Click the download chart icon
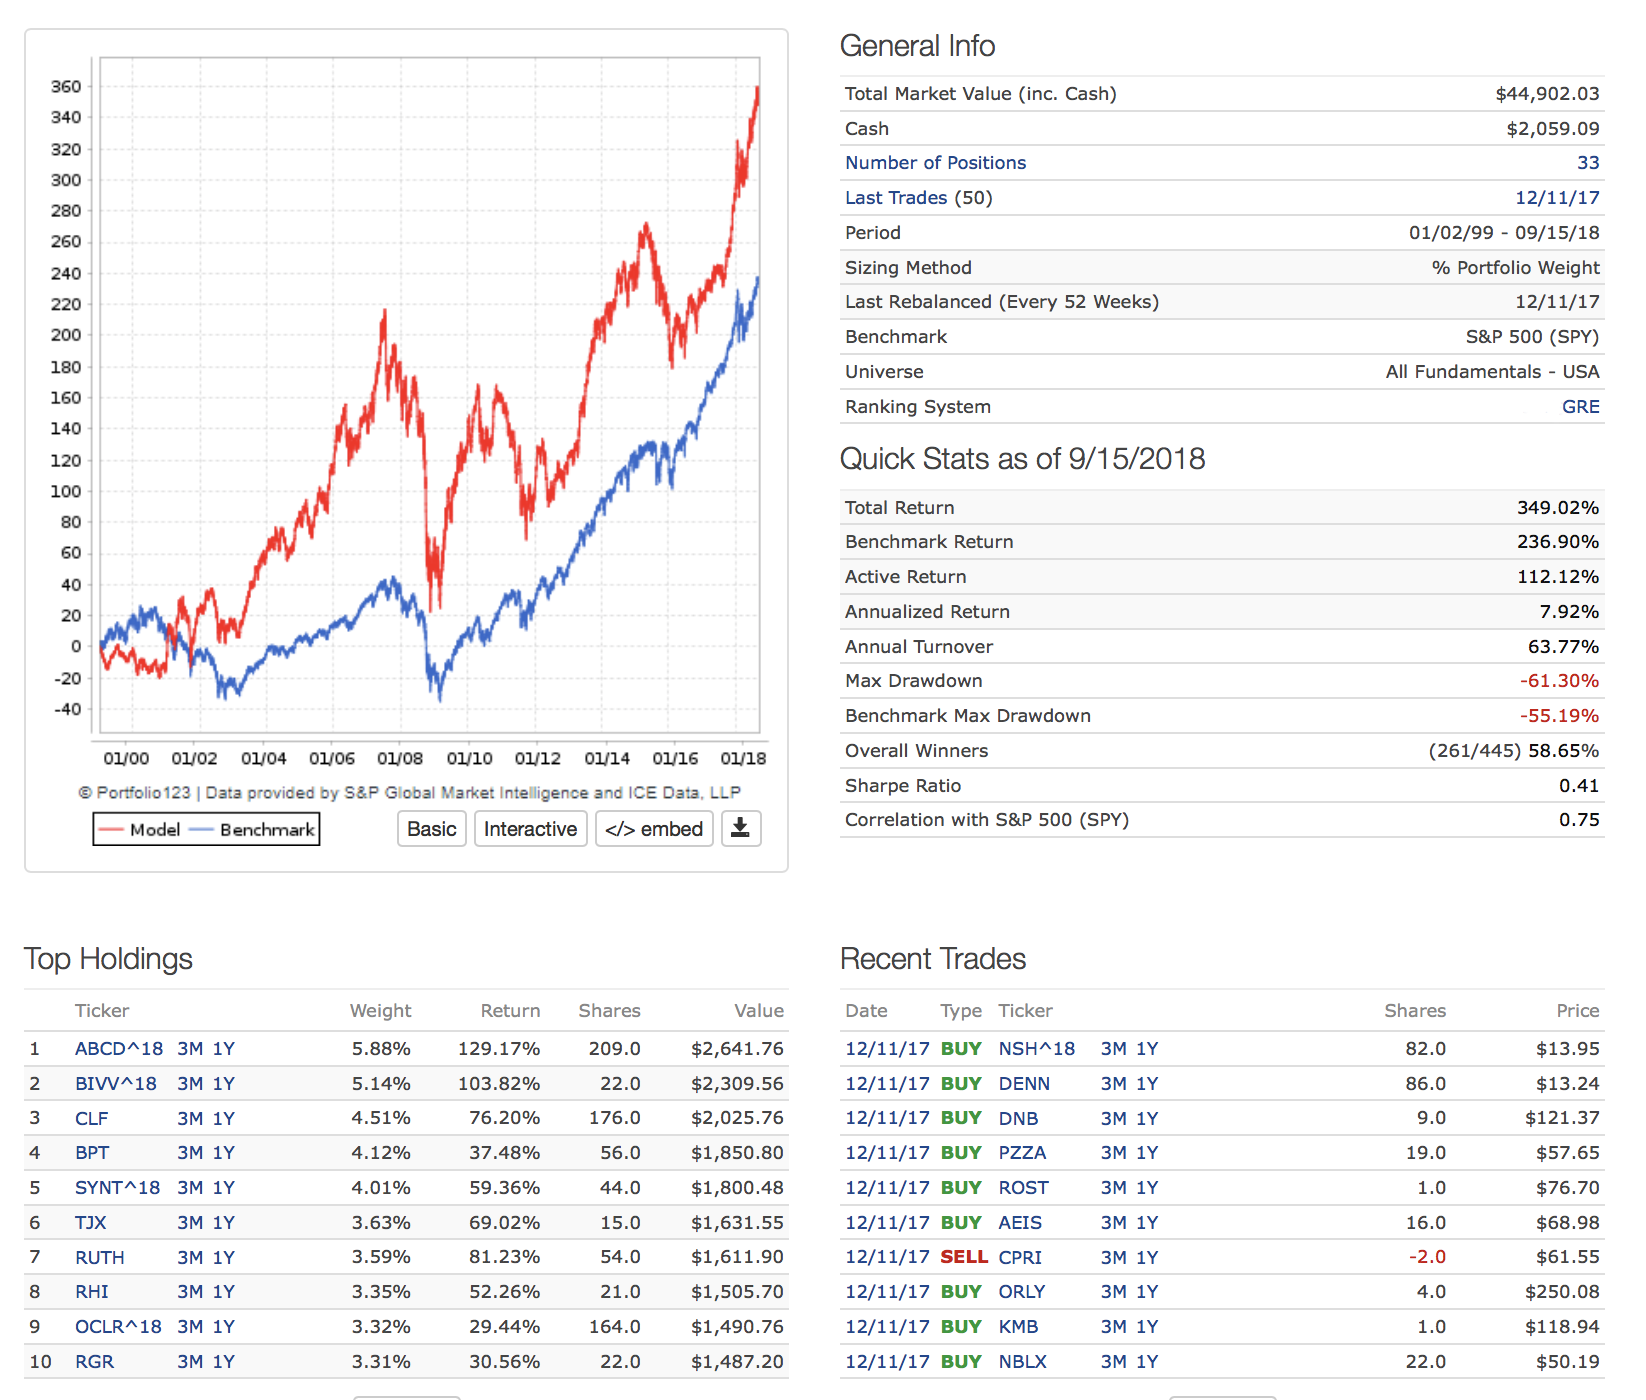Screen dimensions: 1646x1400 coord(740,828)
